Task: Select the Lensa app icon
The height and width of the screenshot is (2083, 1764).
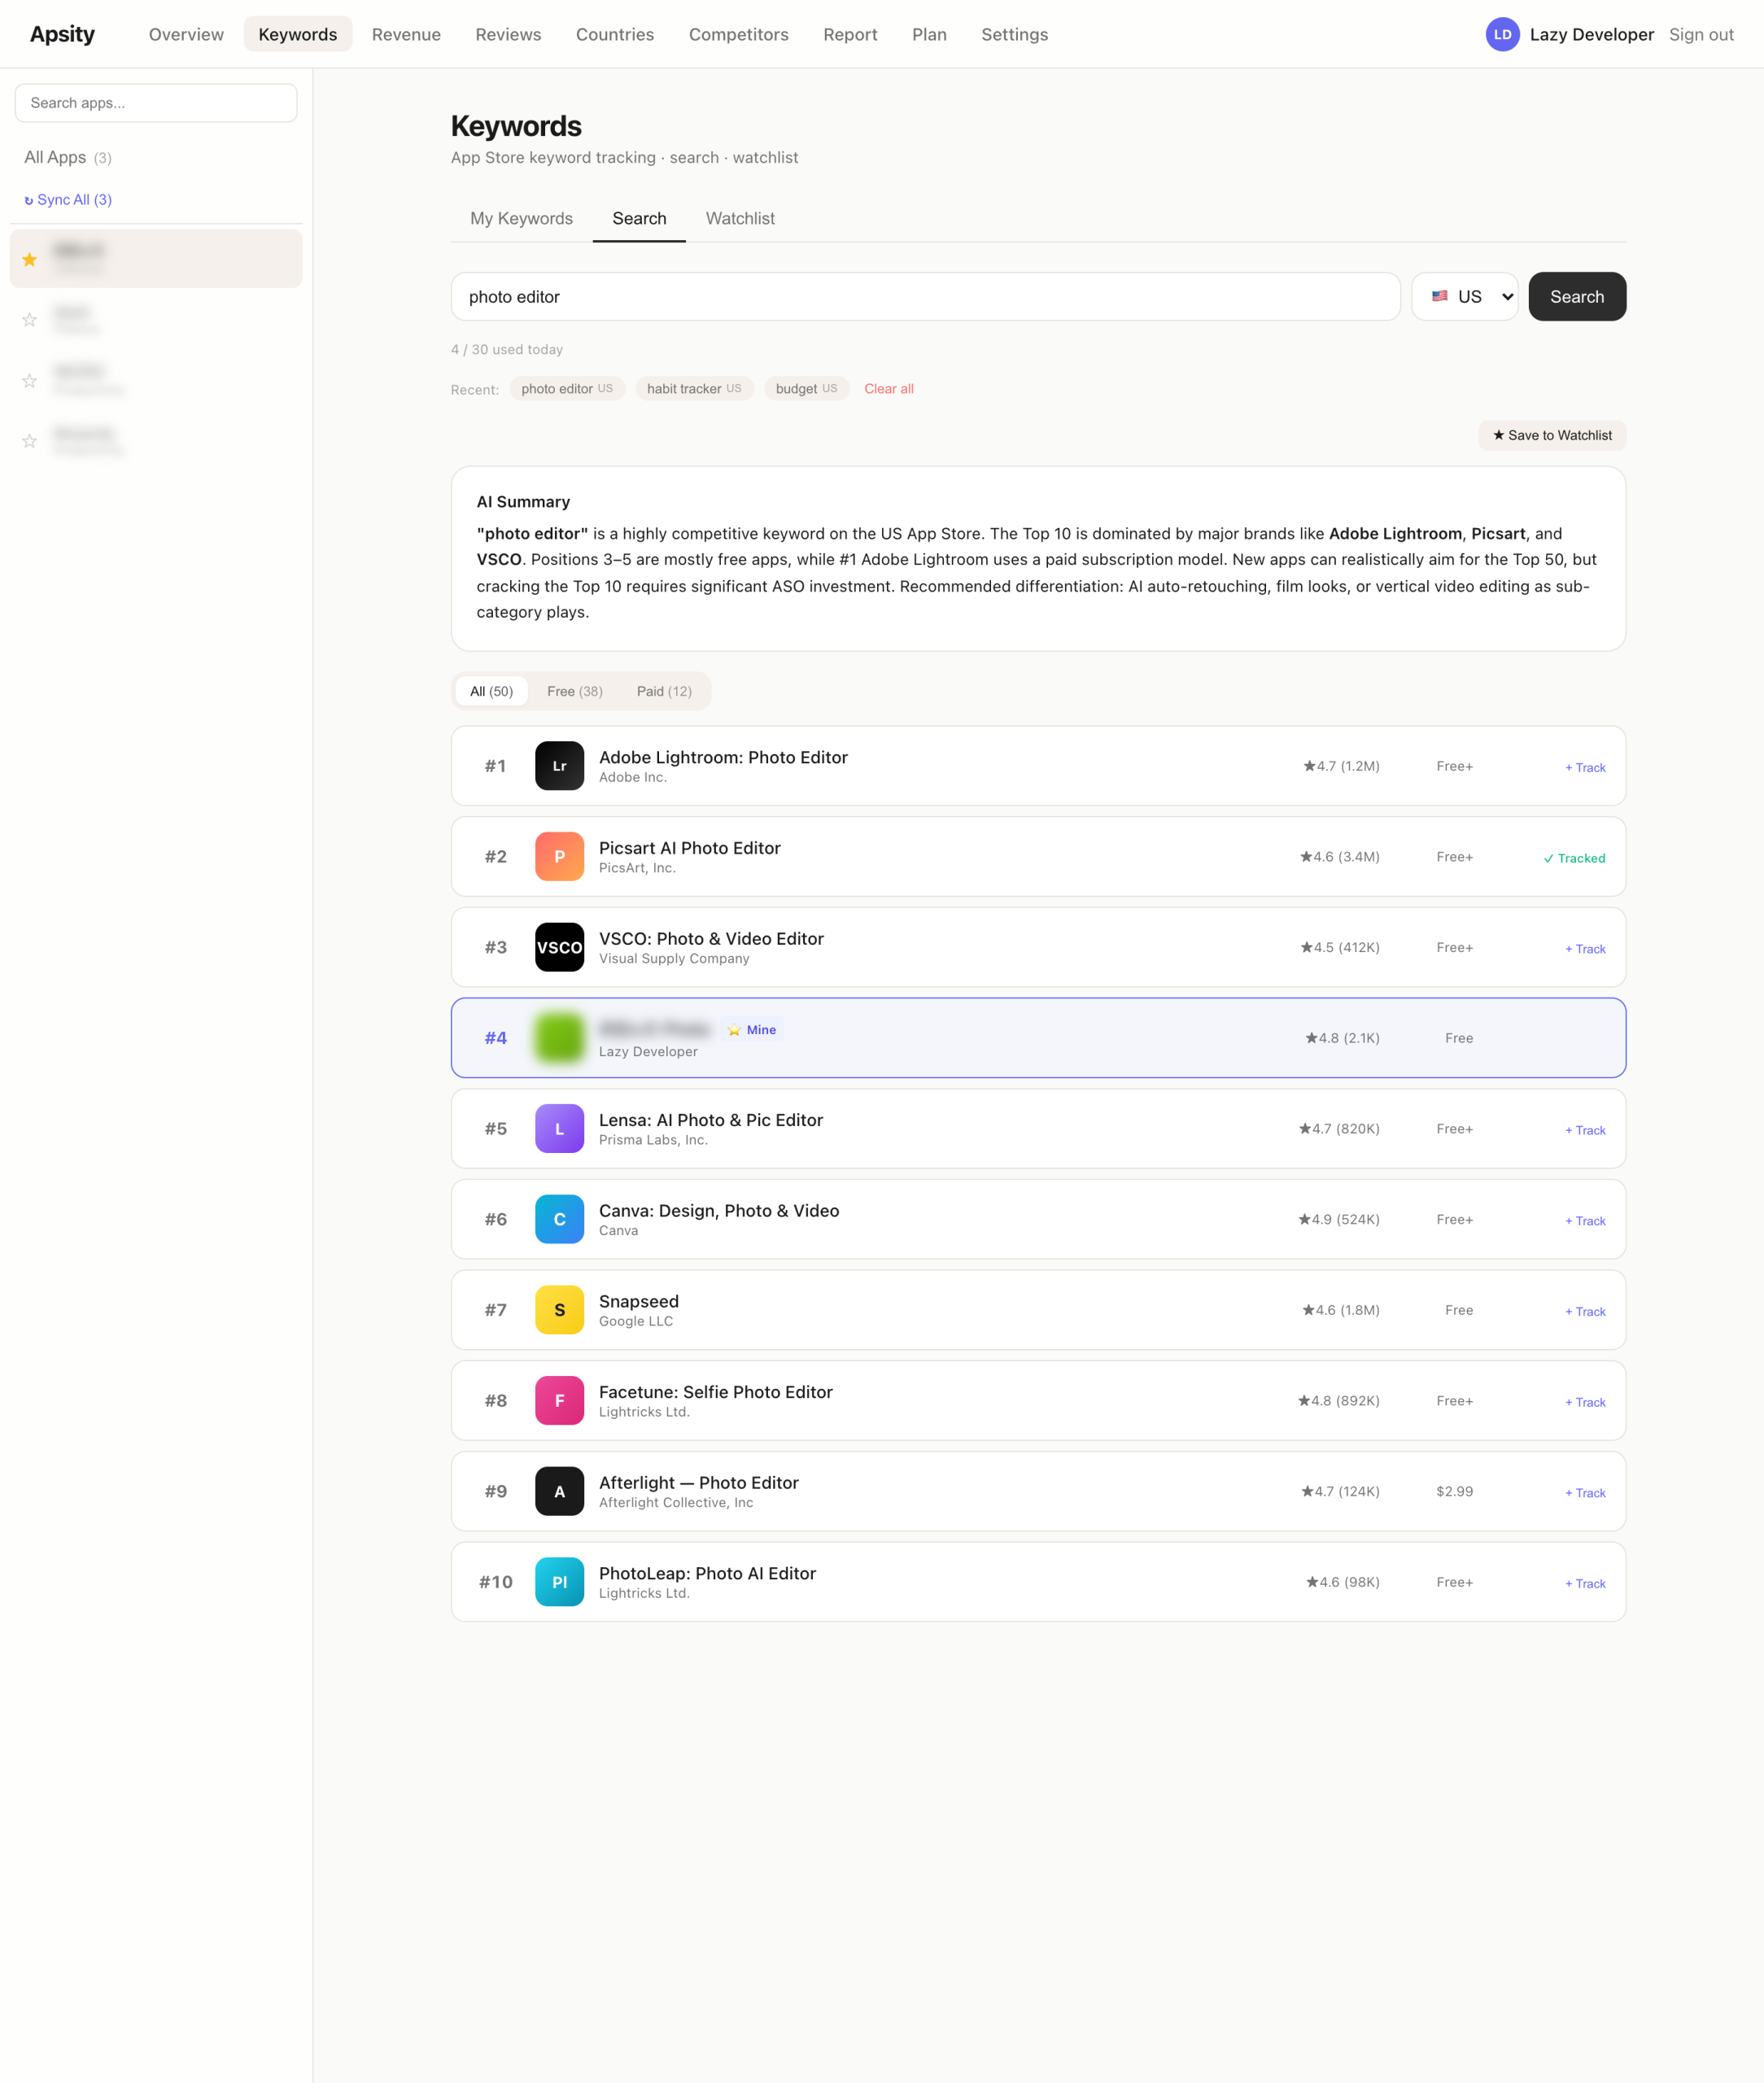Action: click(x=559, y=1128)
